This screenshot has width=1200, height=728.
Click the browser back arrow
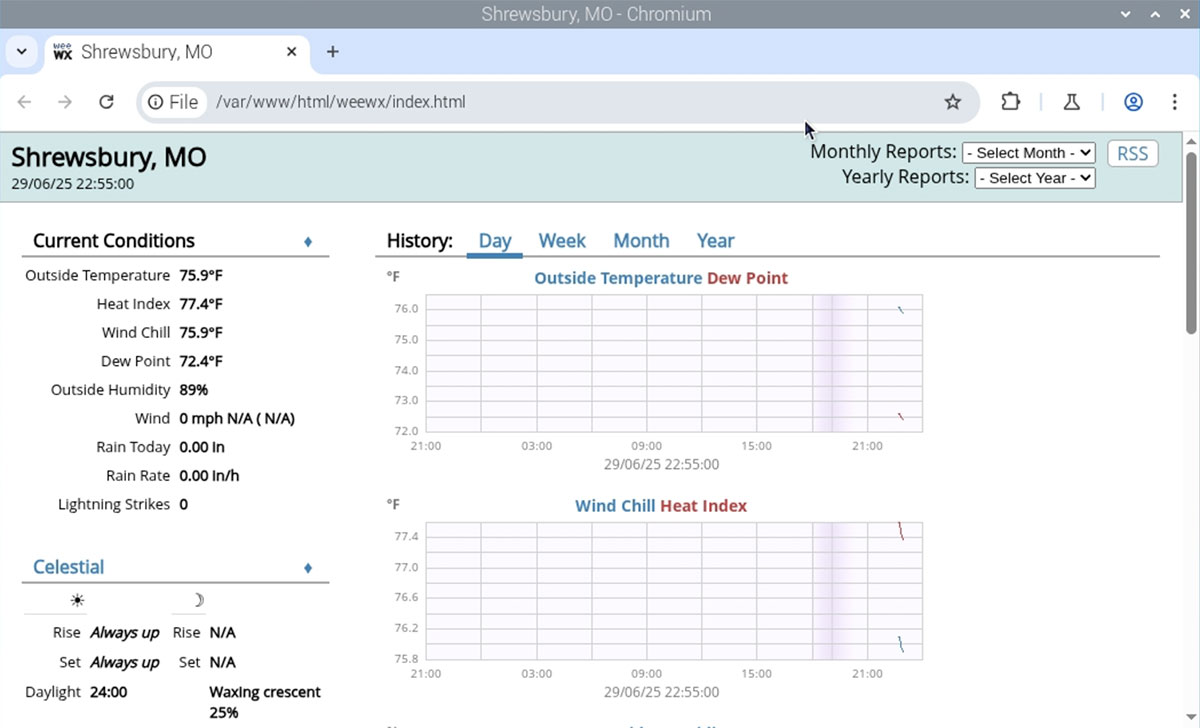pyautogui.click(x=25, y=102)
